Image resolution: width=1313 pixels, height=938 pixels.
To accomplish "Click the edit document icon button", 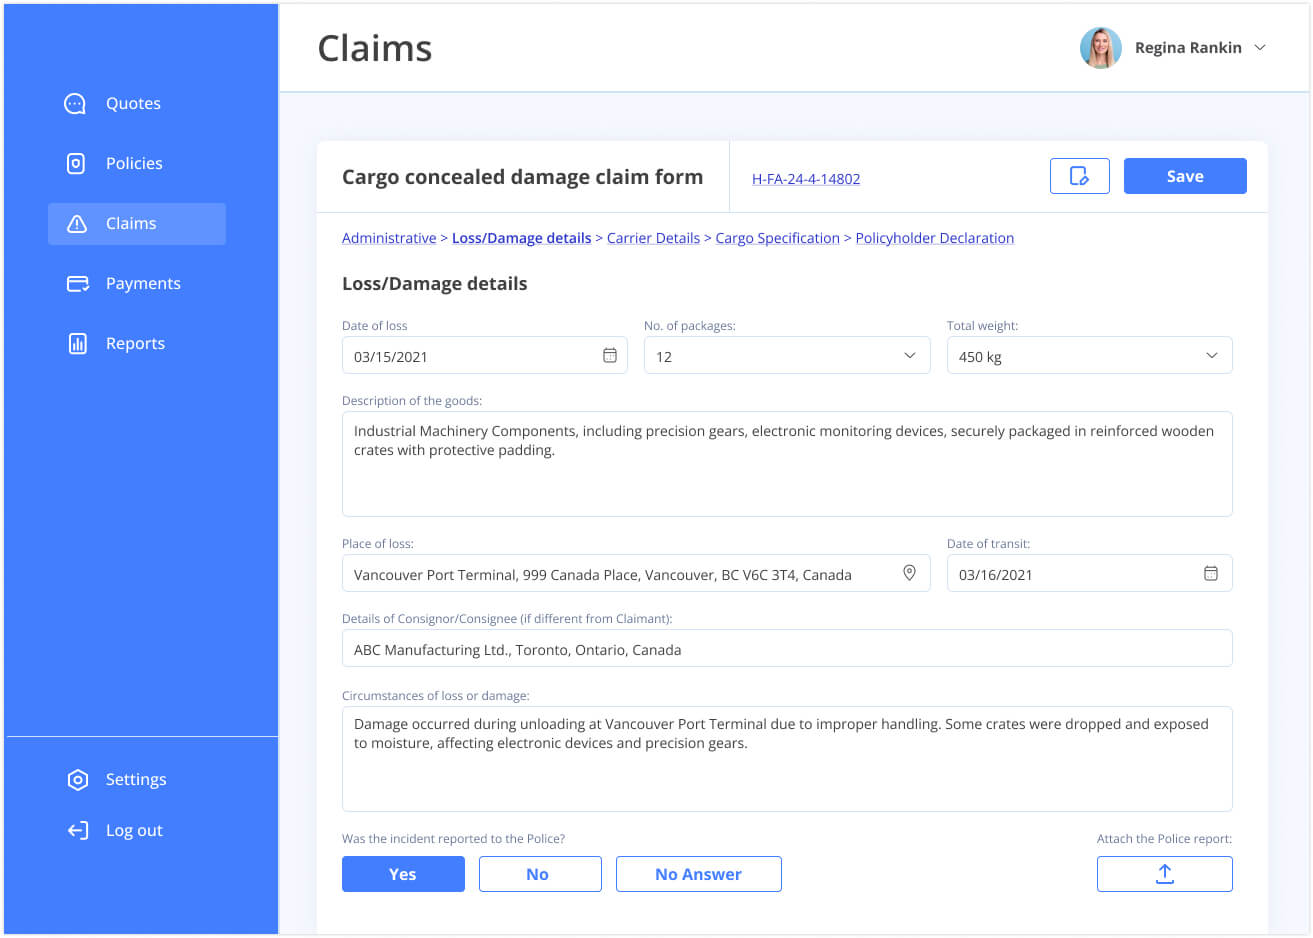I will pos(1079,176).
